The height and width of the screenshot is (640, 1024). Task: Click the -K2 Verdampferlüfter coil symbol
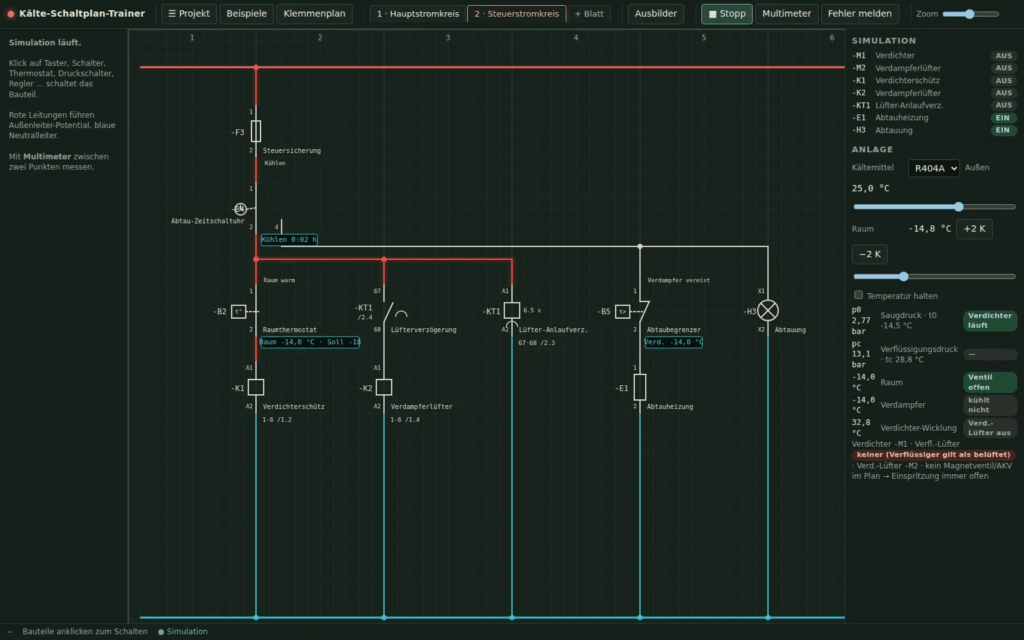tap(384, 387)
